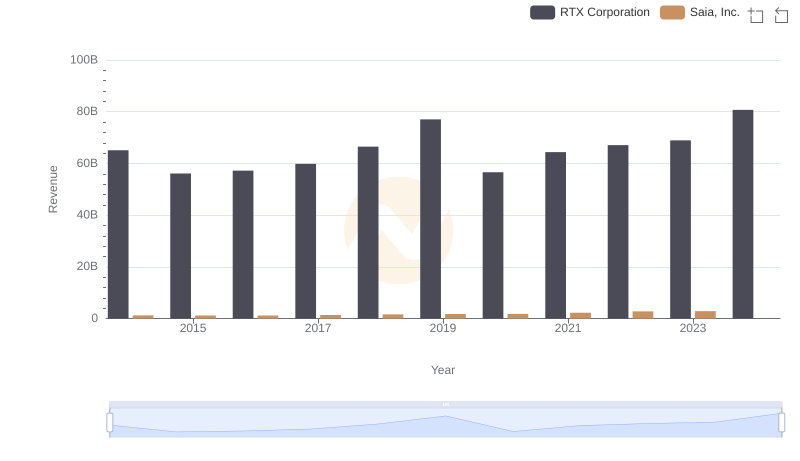This screenshot has width=800, height=461.
Task: Select the RTX Corporation bar for 2021
Action: (556, 235)
